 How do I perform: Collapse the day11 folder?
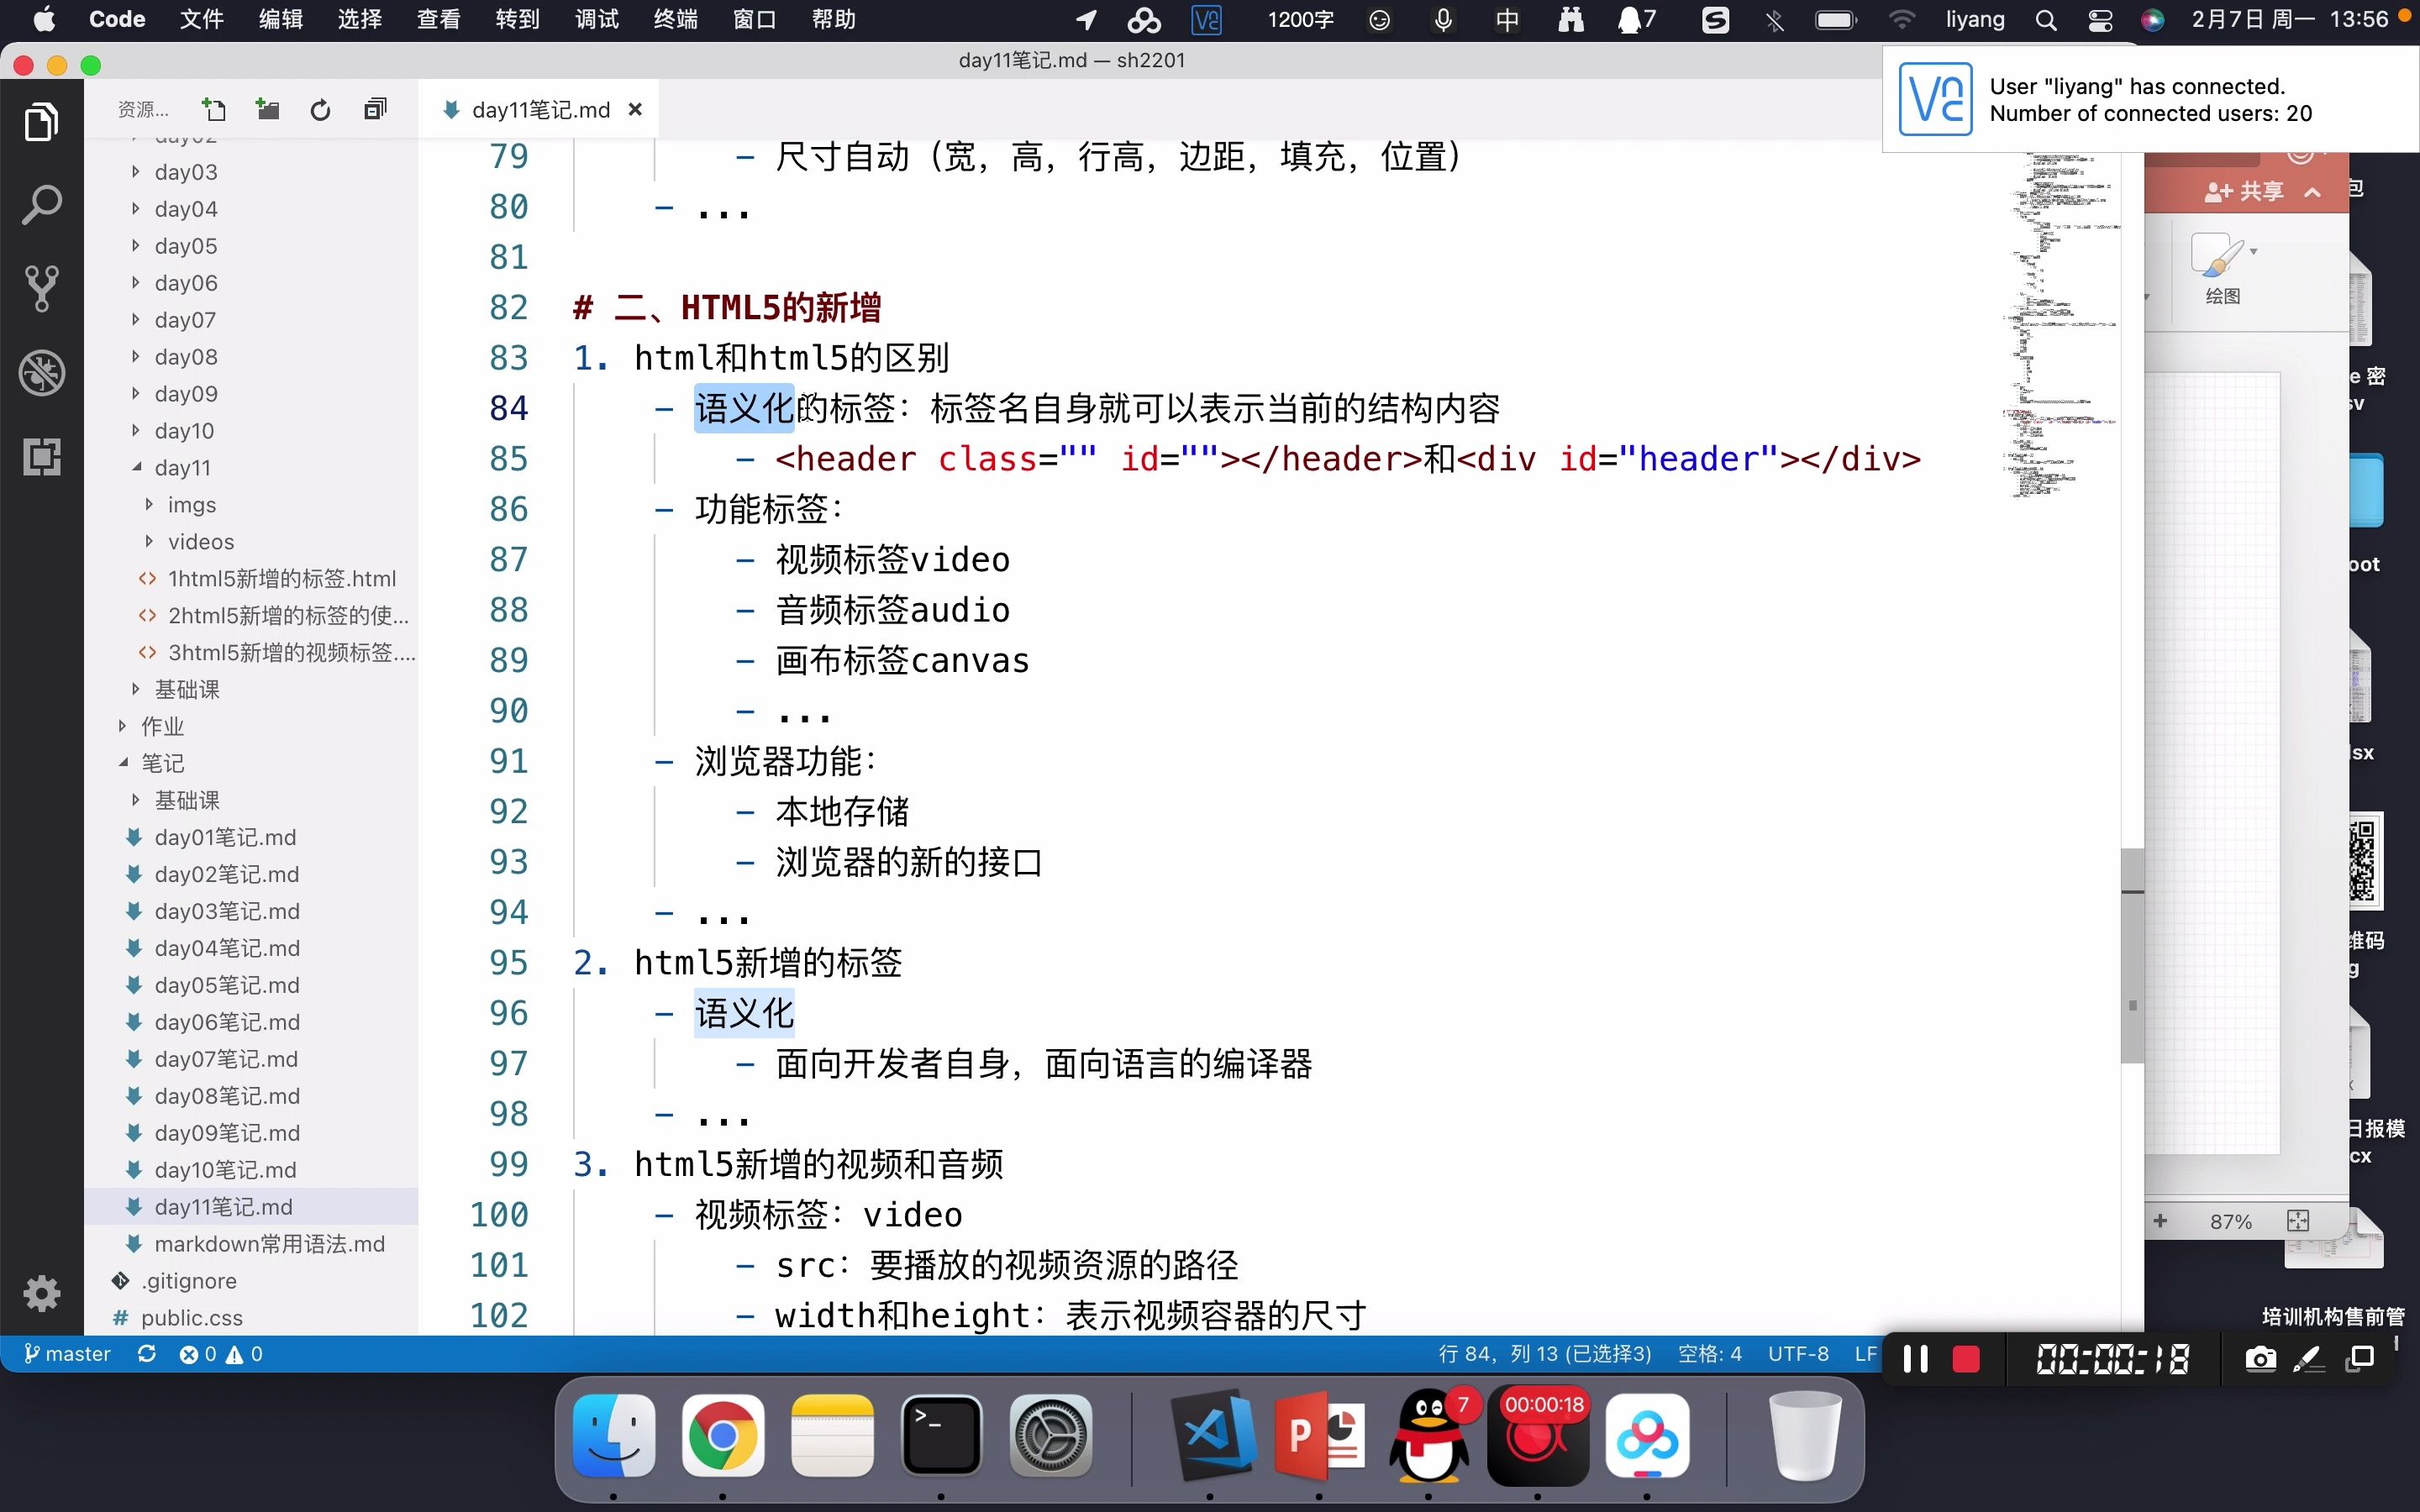click(x=183, y=467)
